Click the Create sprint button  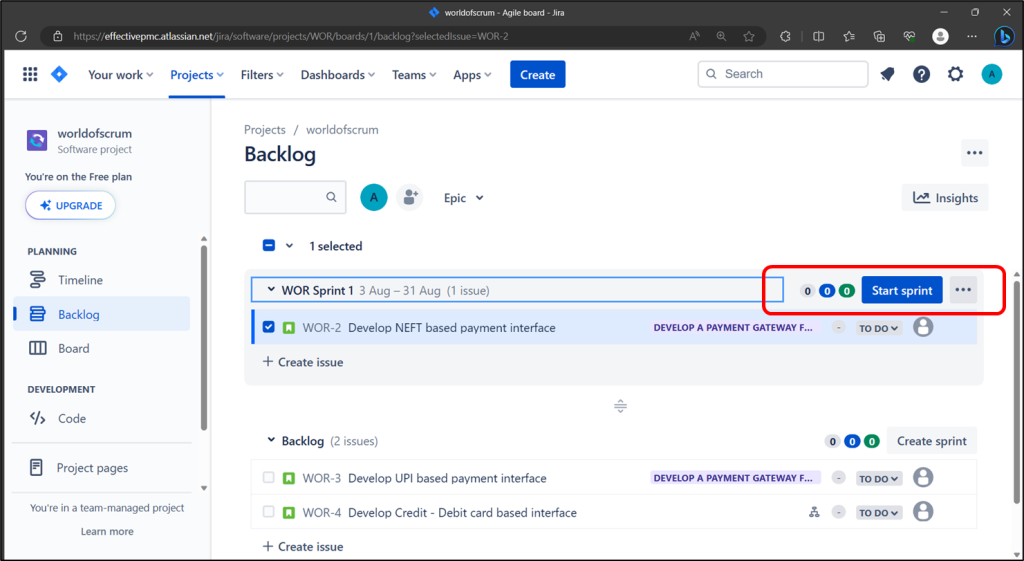tap(931, 441)
